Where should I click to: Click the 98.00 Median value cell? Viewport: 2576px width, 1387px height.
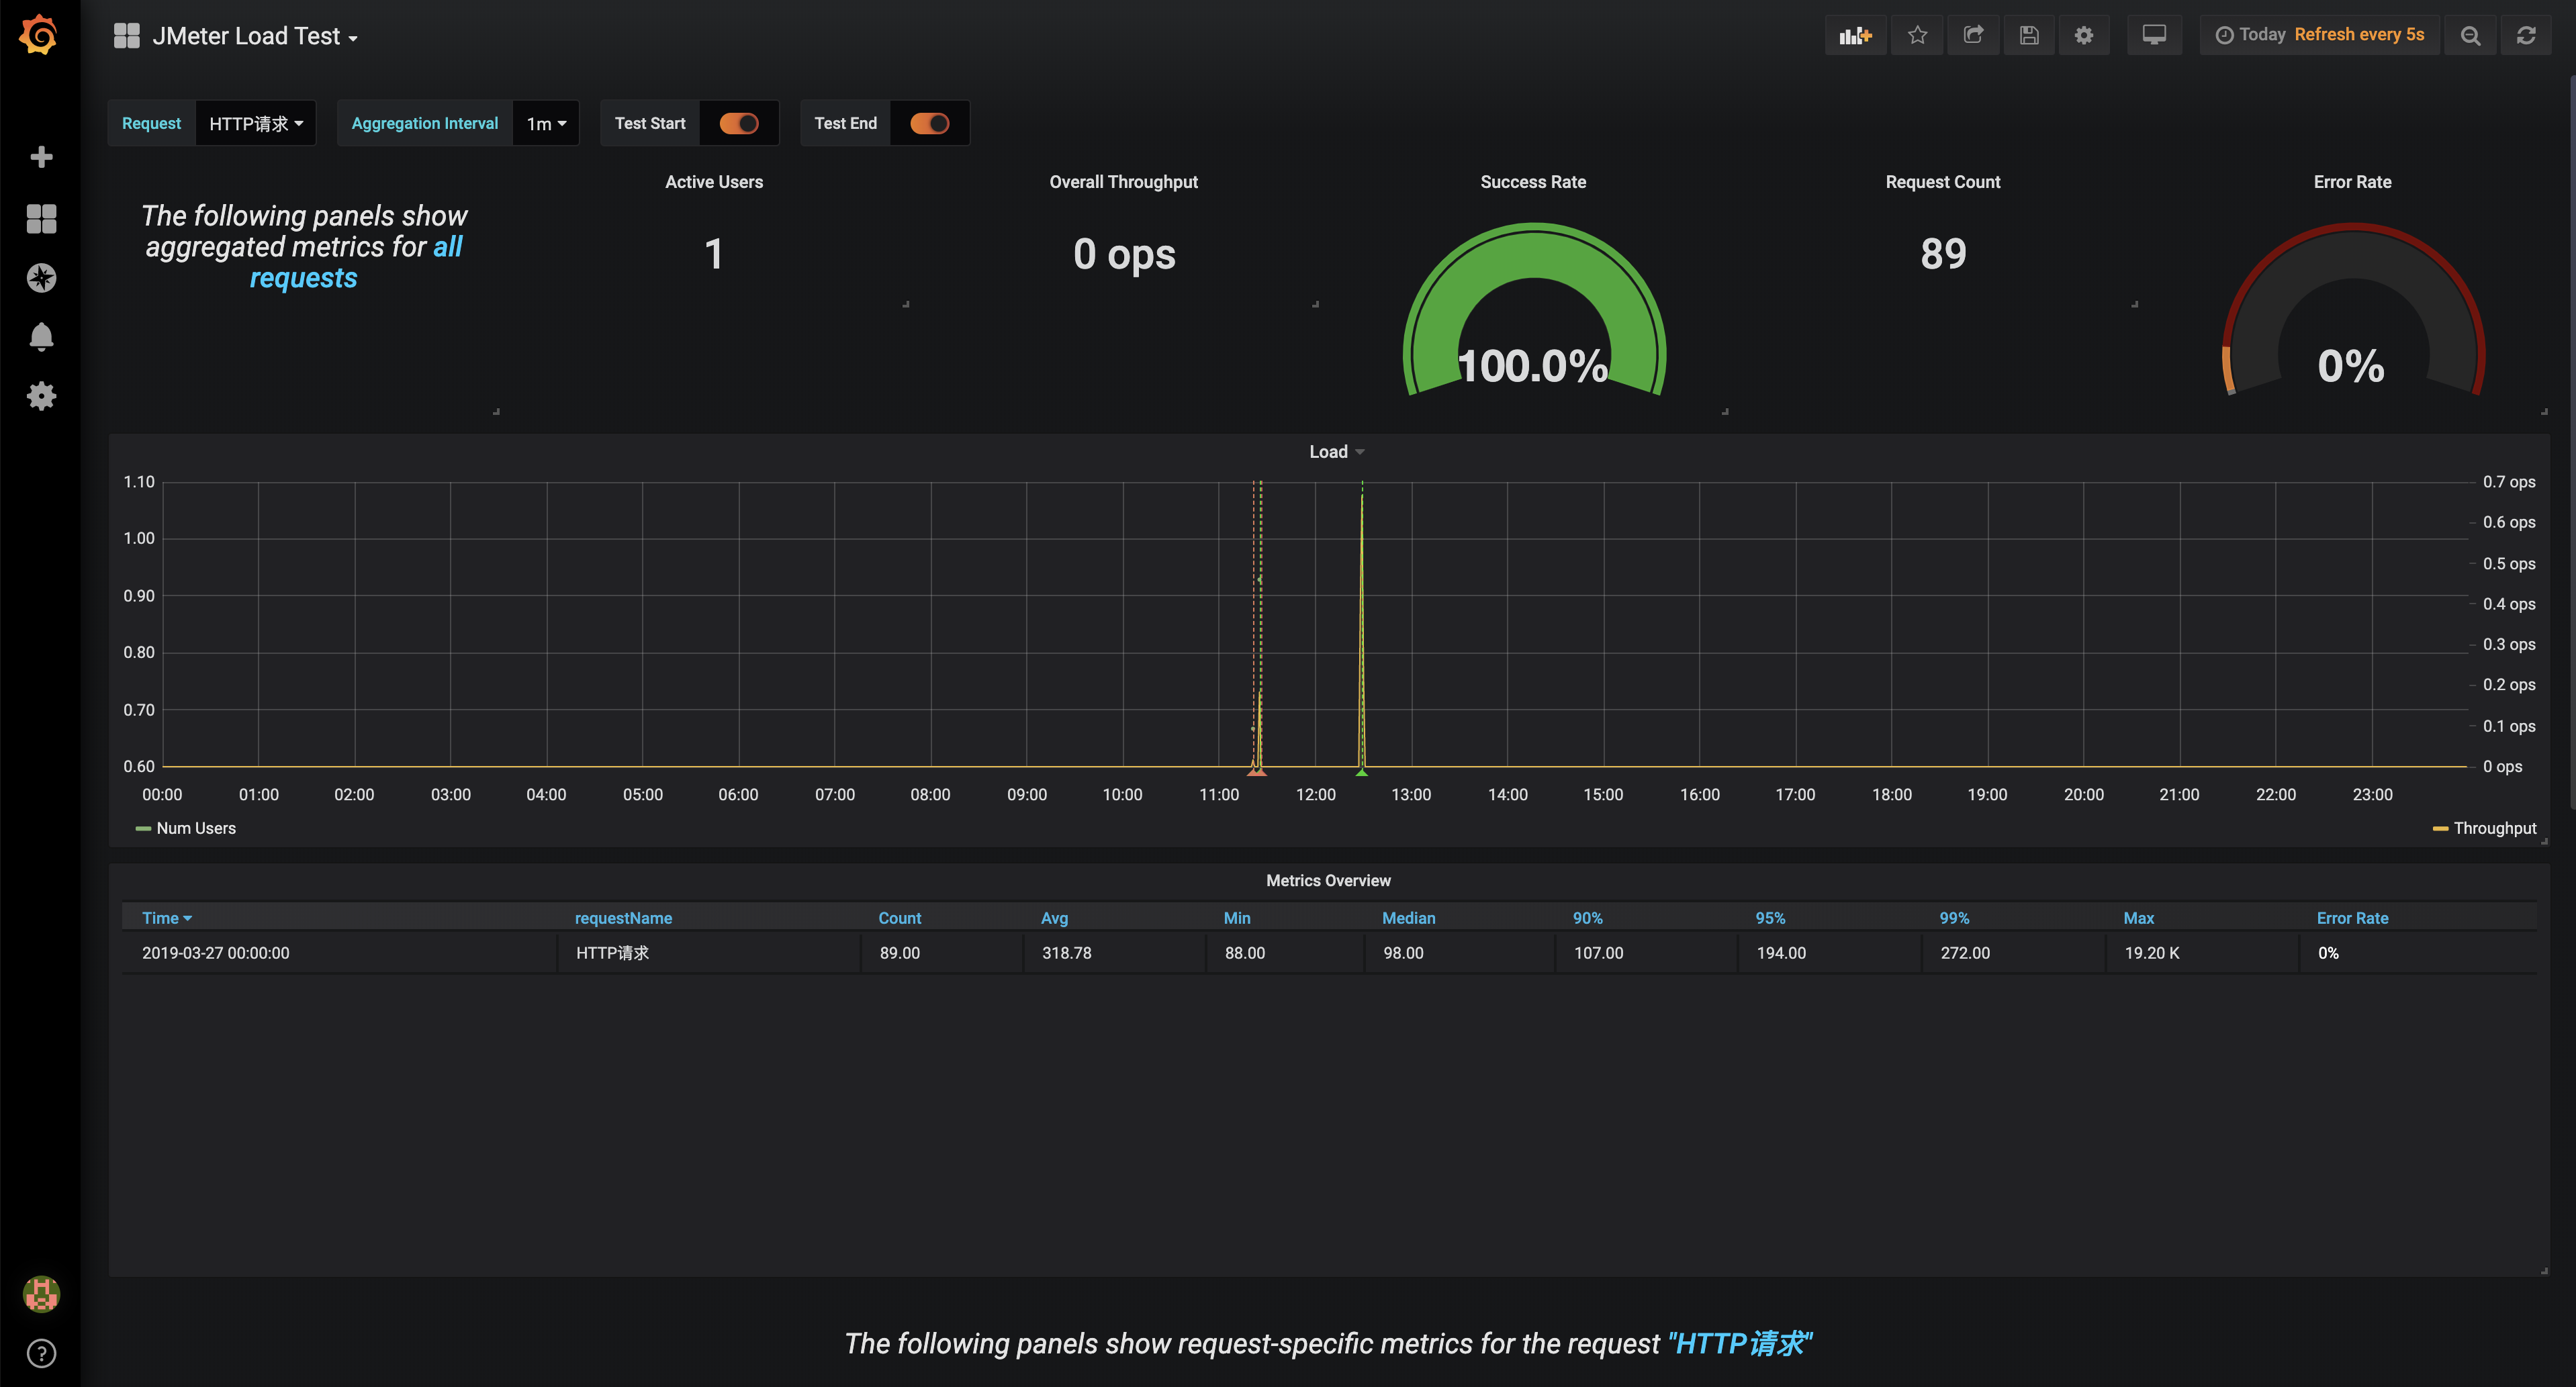(x=1460, y=953)
